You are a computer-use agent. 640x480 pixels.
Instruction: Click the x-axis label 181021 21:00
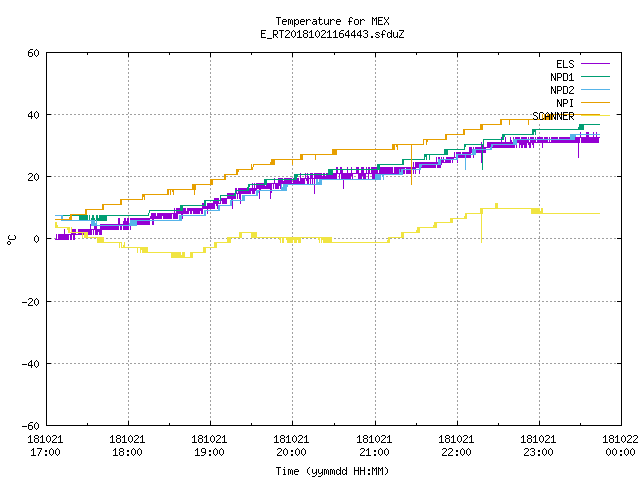coord(374,446)
